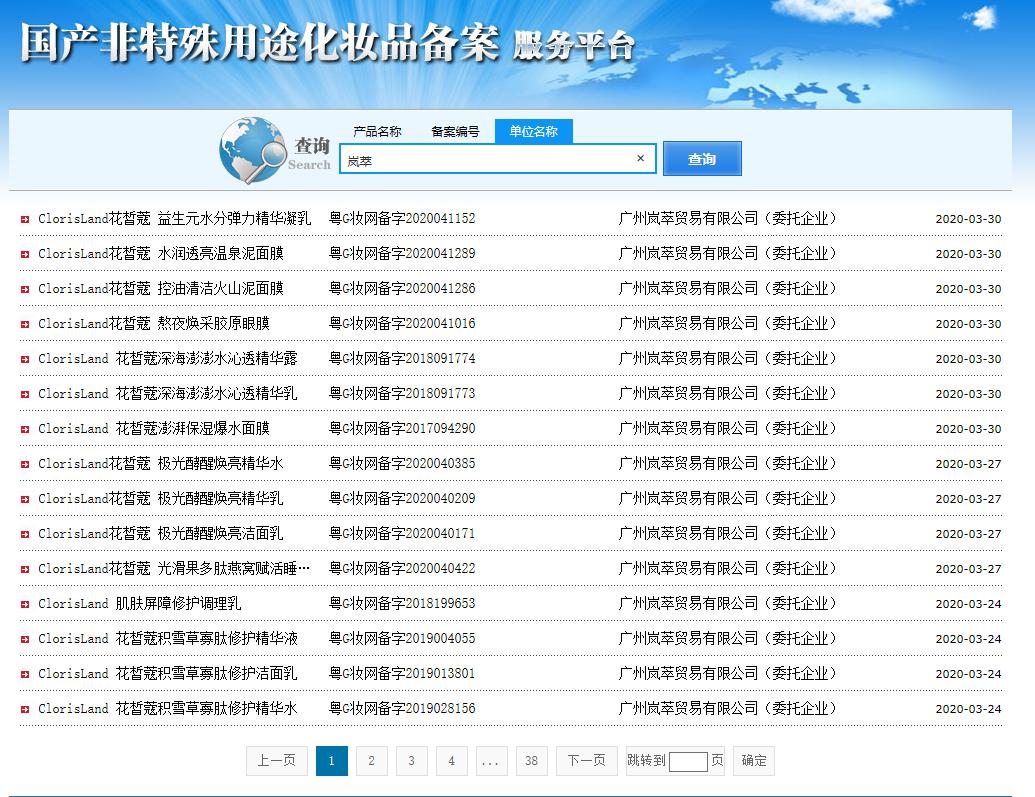Screen dimensions: 1035x797
Task: Clear the search box using the × icon
Action: click(x=640, y=158)
